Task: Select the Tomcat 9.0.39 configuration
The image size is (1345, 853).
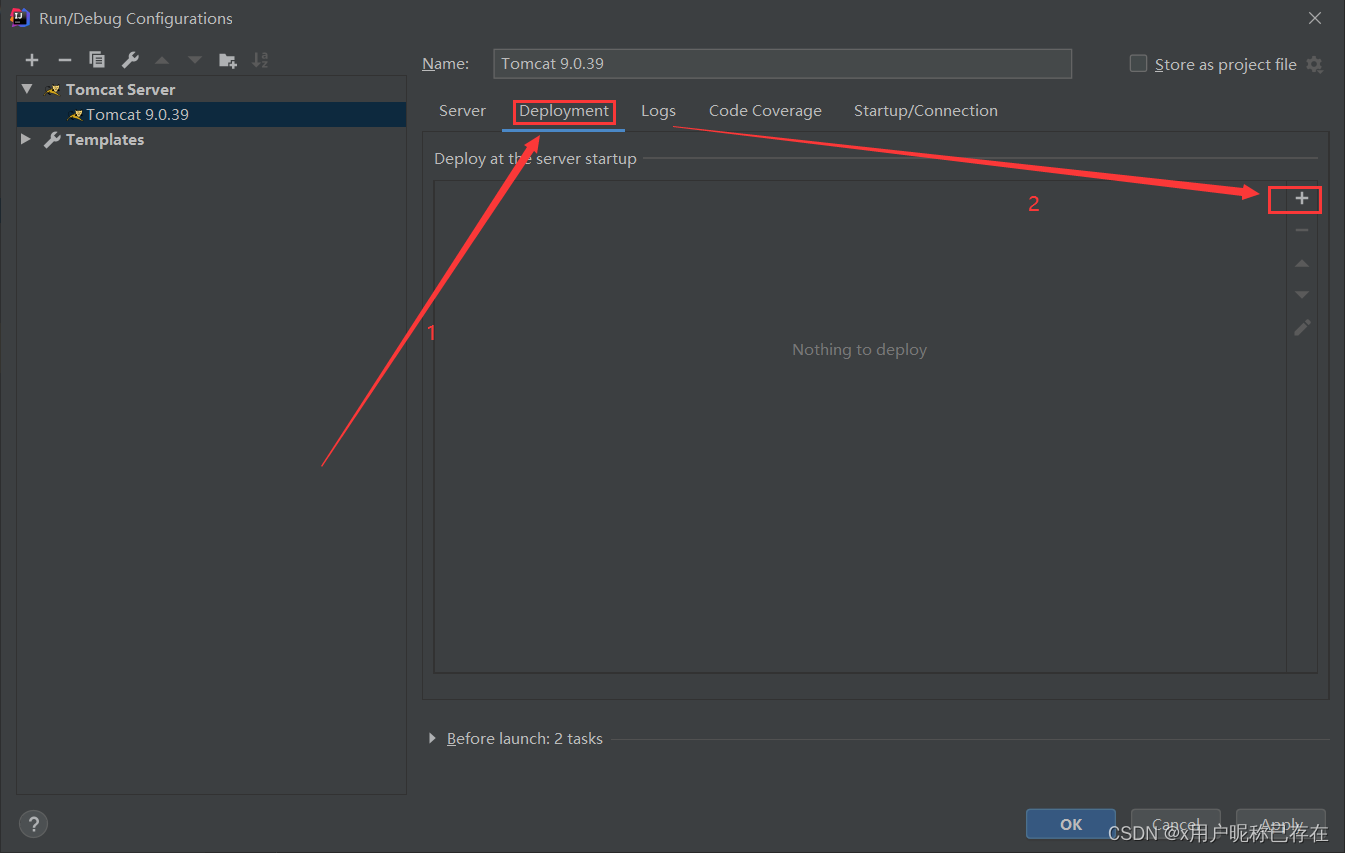Action: 211,114
